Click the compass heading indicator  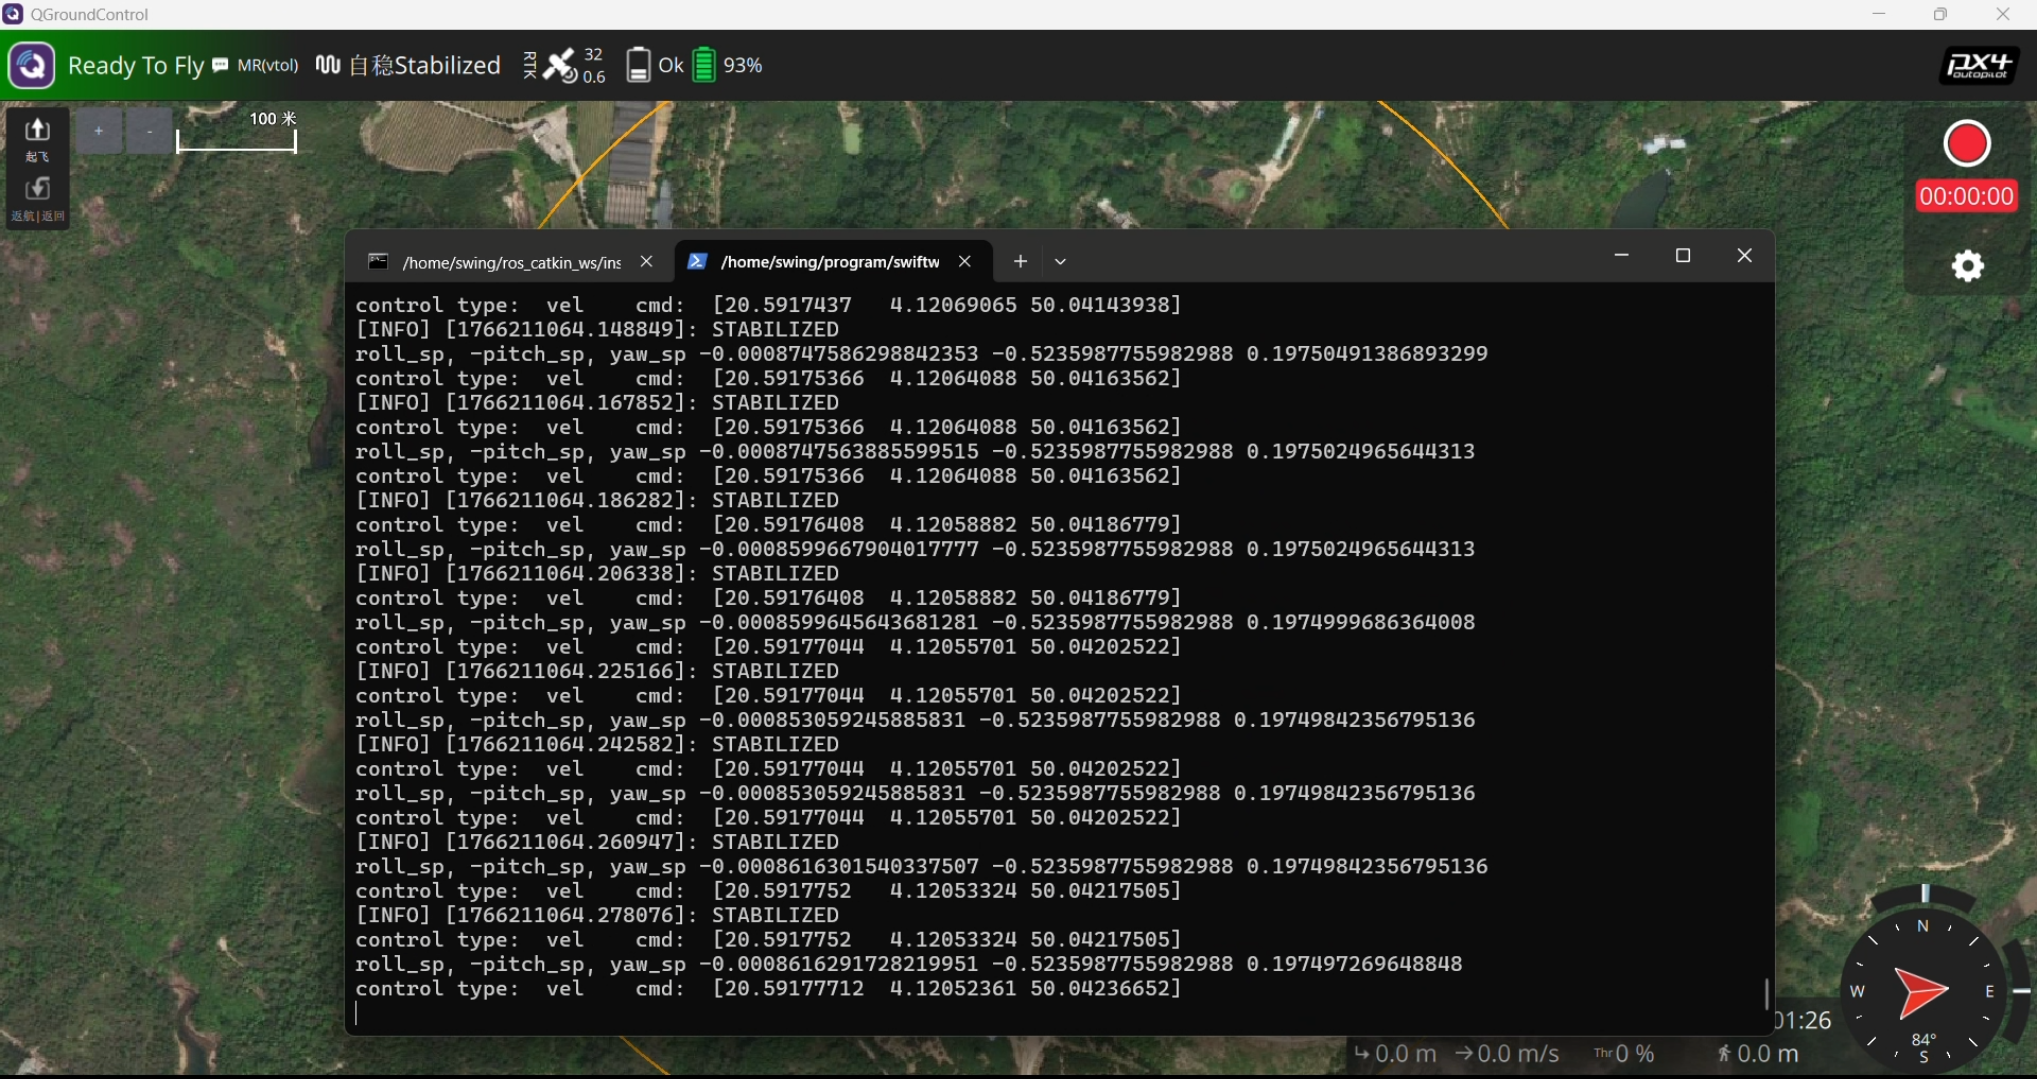[1922, 990]
